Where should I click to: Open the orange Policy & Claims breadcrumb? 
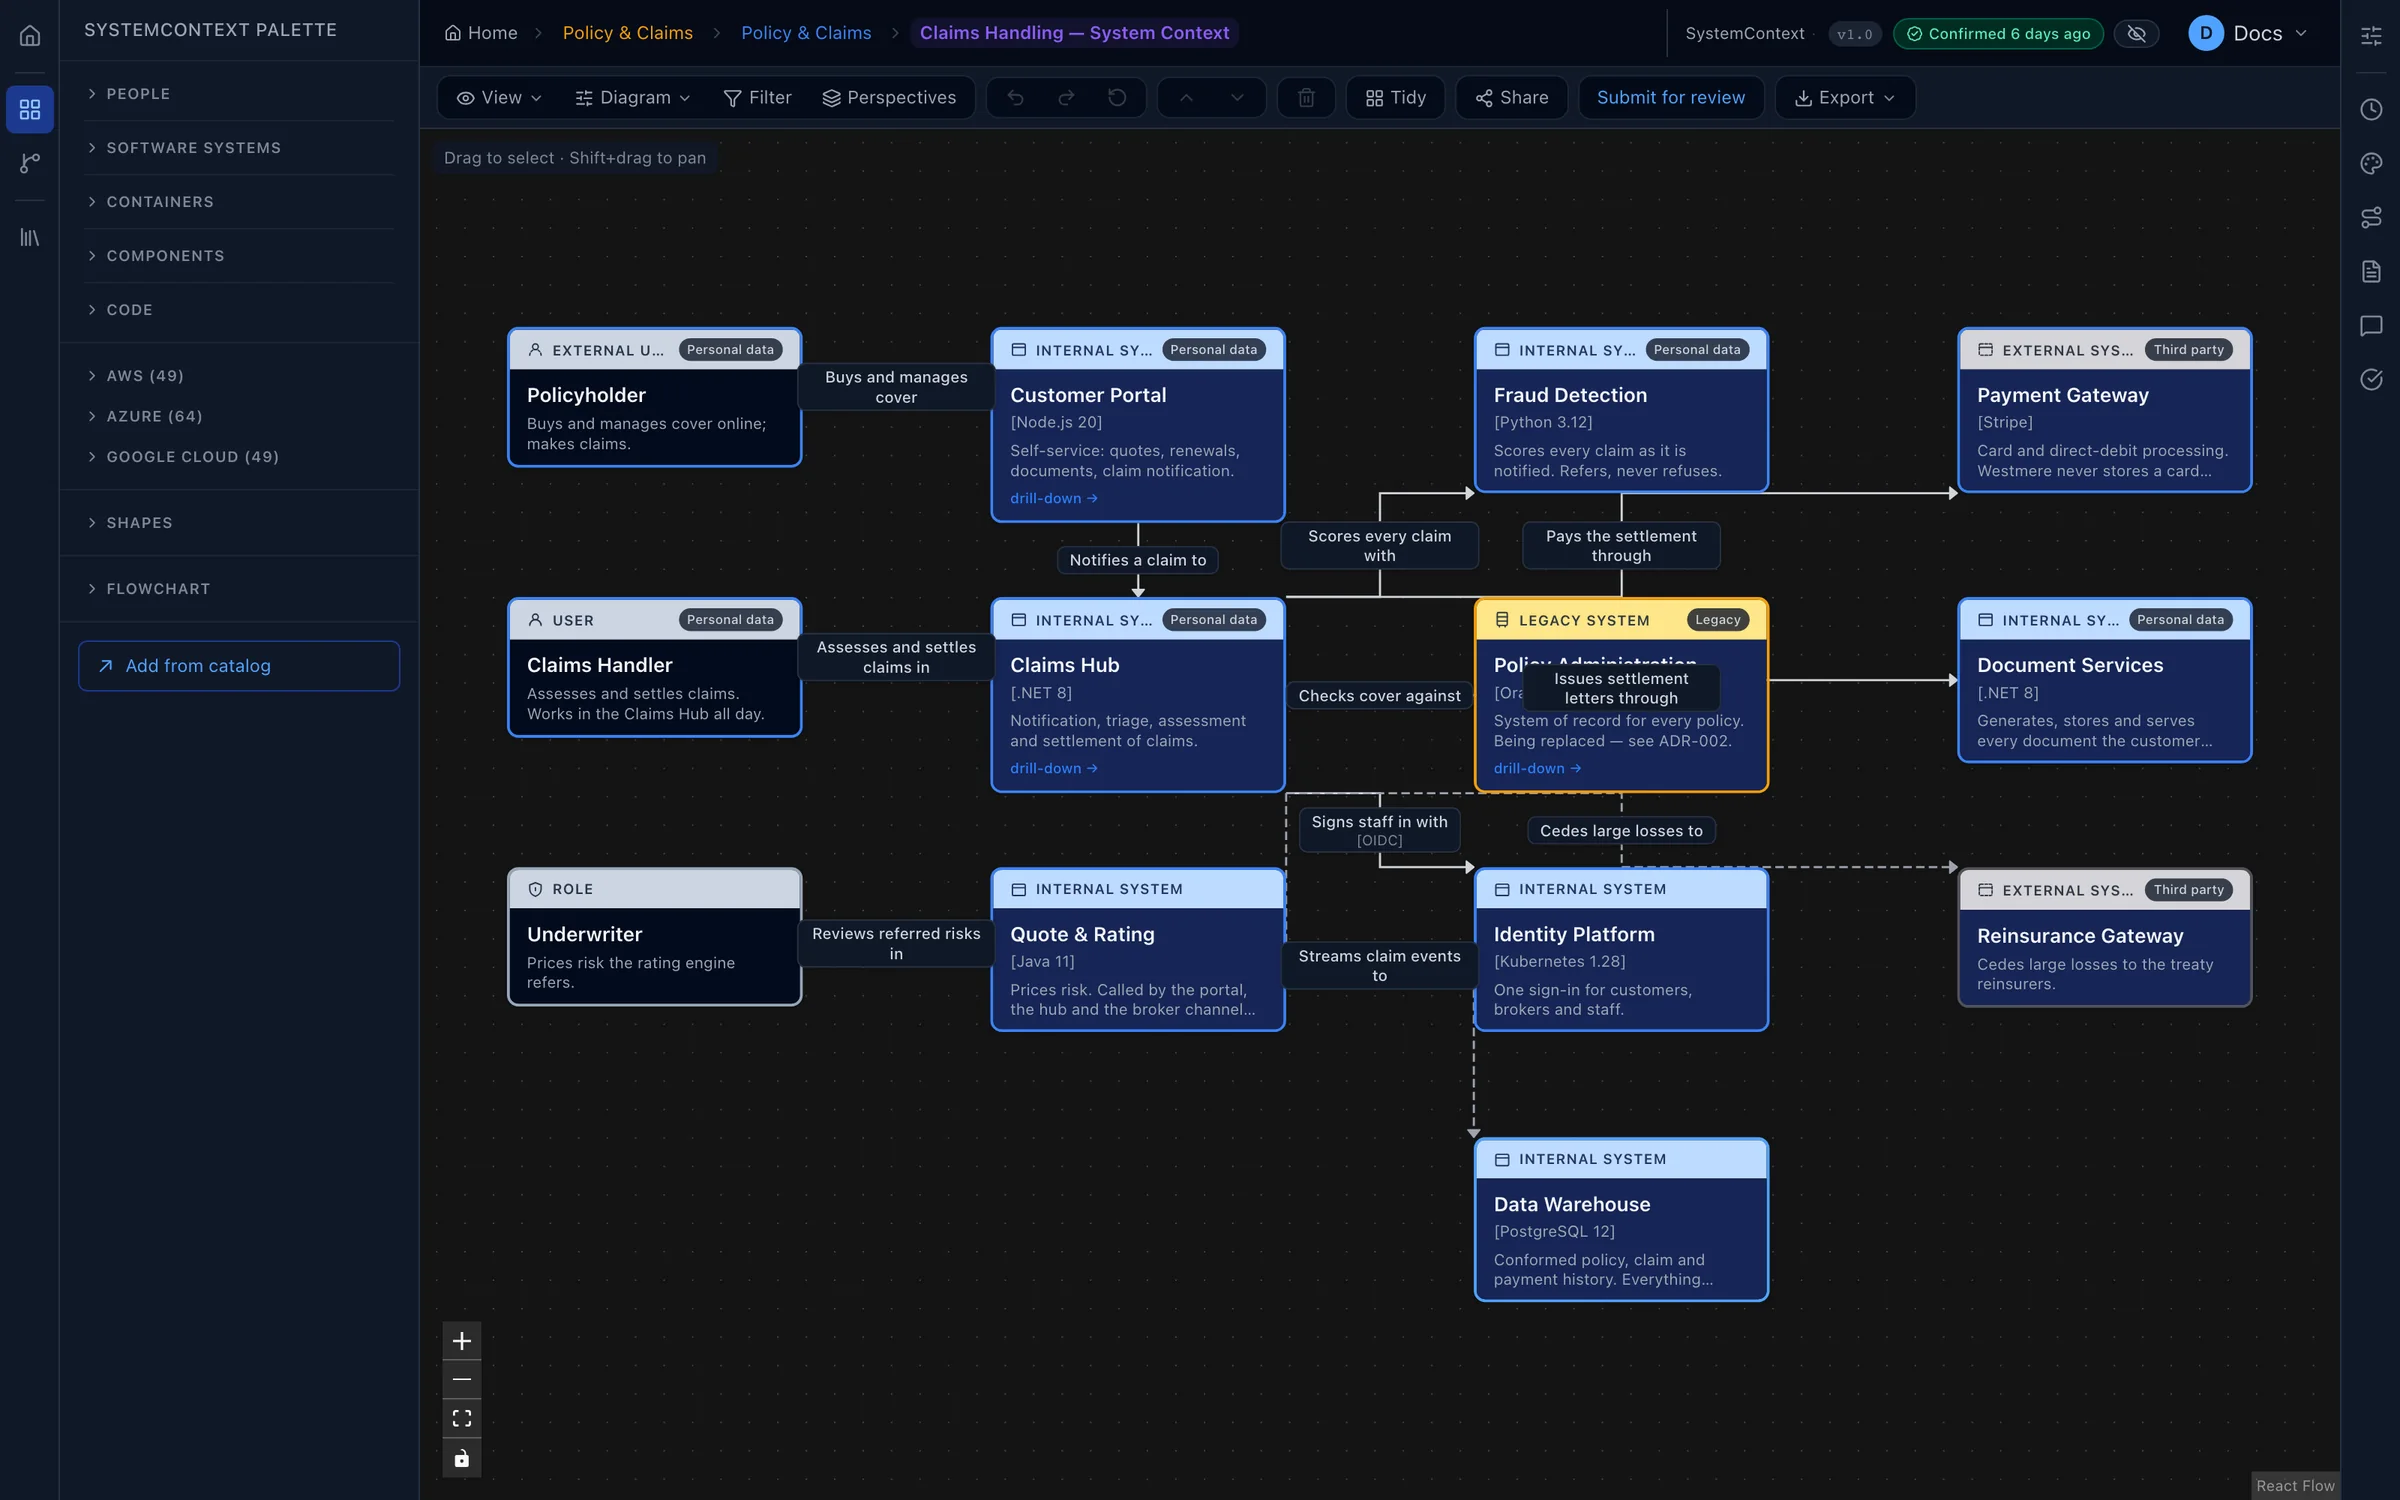627,33
